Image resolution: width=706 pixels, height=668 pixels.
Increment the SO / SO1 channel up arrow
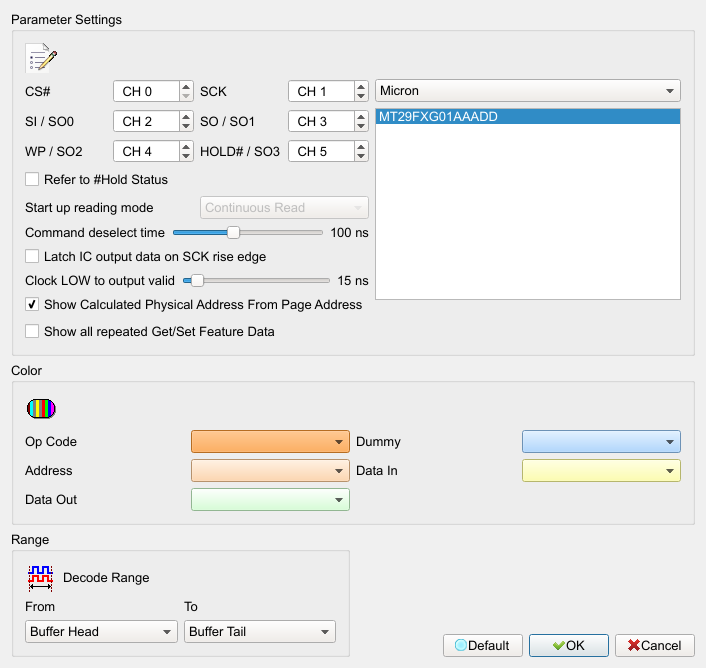(361, 117)
